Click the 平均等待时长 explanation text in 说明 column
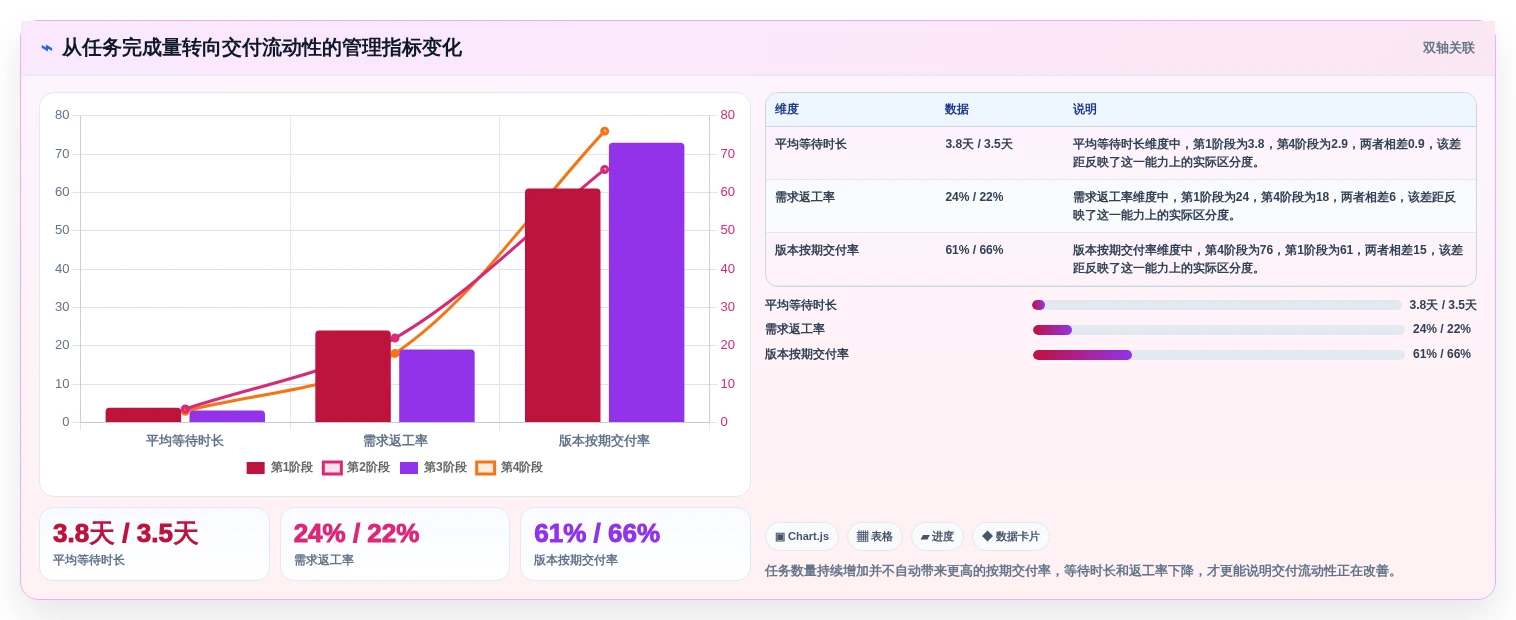This screenshot has width=1516, height=620. (x=1267, y=153)
